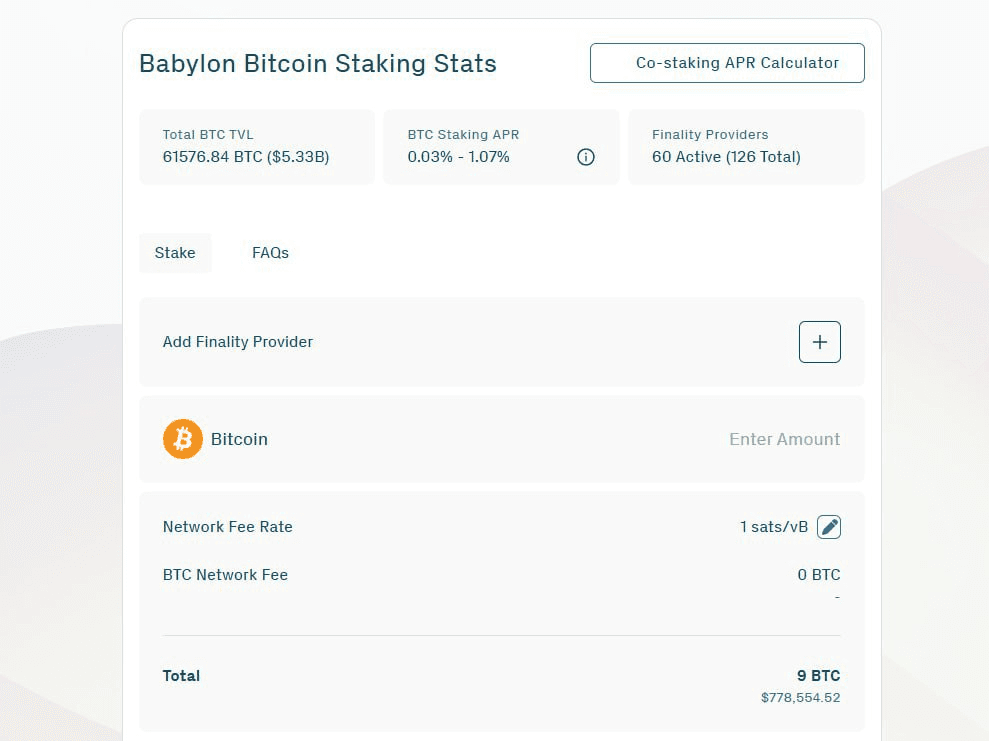
Task: Click the orange Bitcoin logo
Action: (x=183, y=439)
